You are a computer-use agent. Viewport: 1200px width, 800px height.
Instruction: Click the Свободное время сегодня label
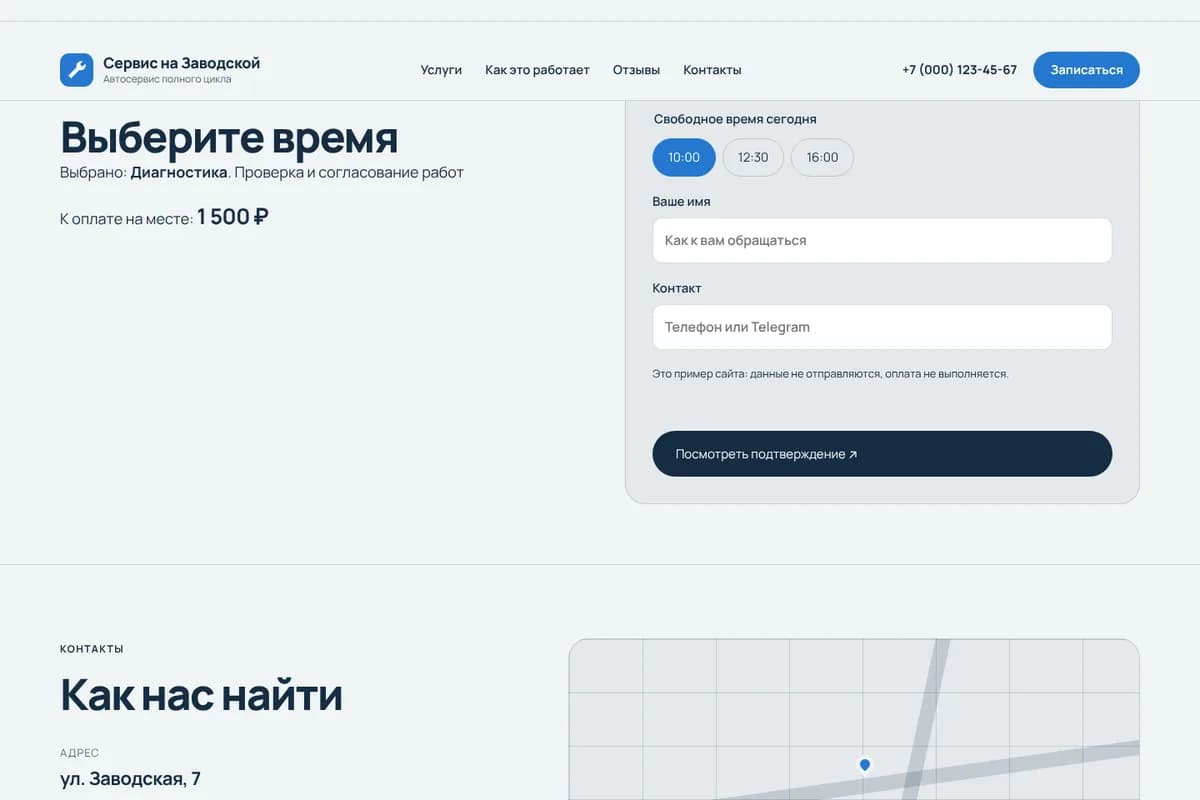(x=735, y=119)
